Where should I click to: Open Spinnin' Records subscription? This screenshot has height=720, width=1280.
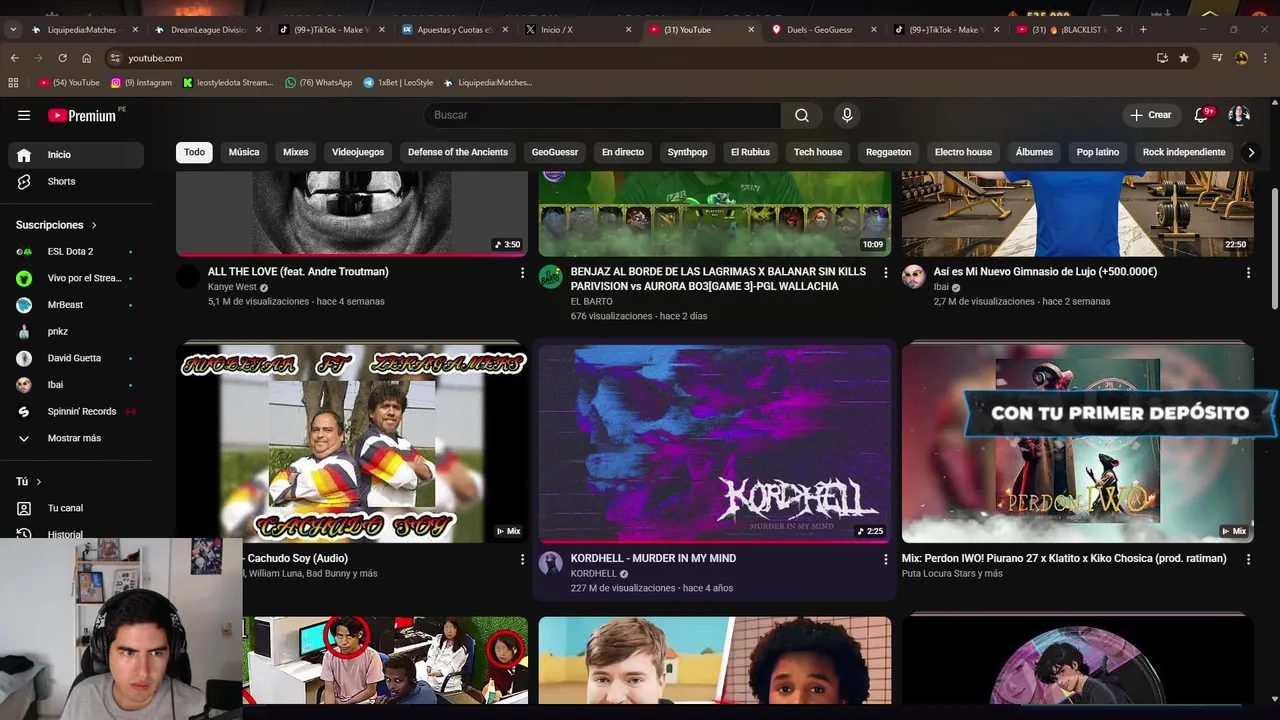[78, 411]
